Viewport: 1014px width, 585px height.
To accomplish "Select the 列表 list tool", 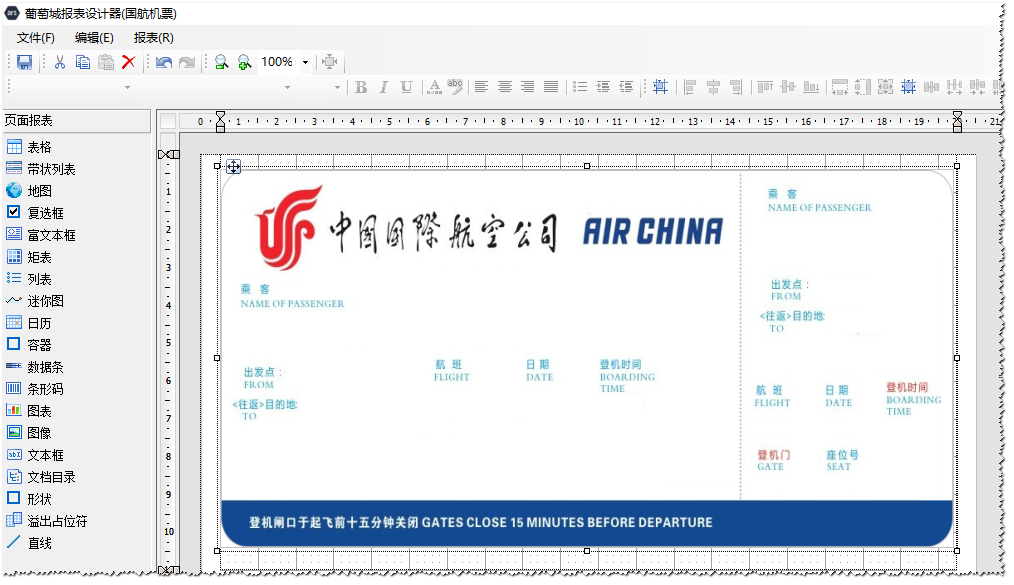I will (39, 279).
